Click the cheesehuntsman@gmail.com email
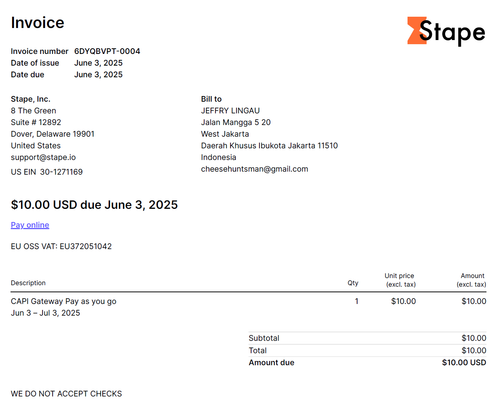Viewport: 500px width, 412px height. pyautogui.click(x=254, y=169)
